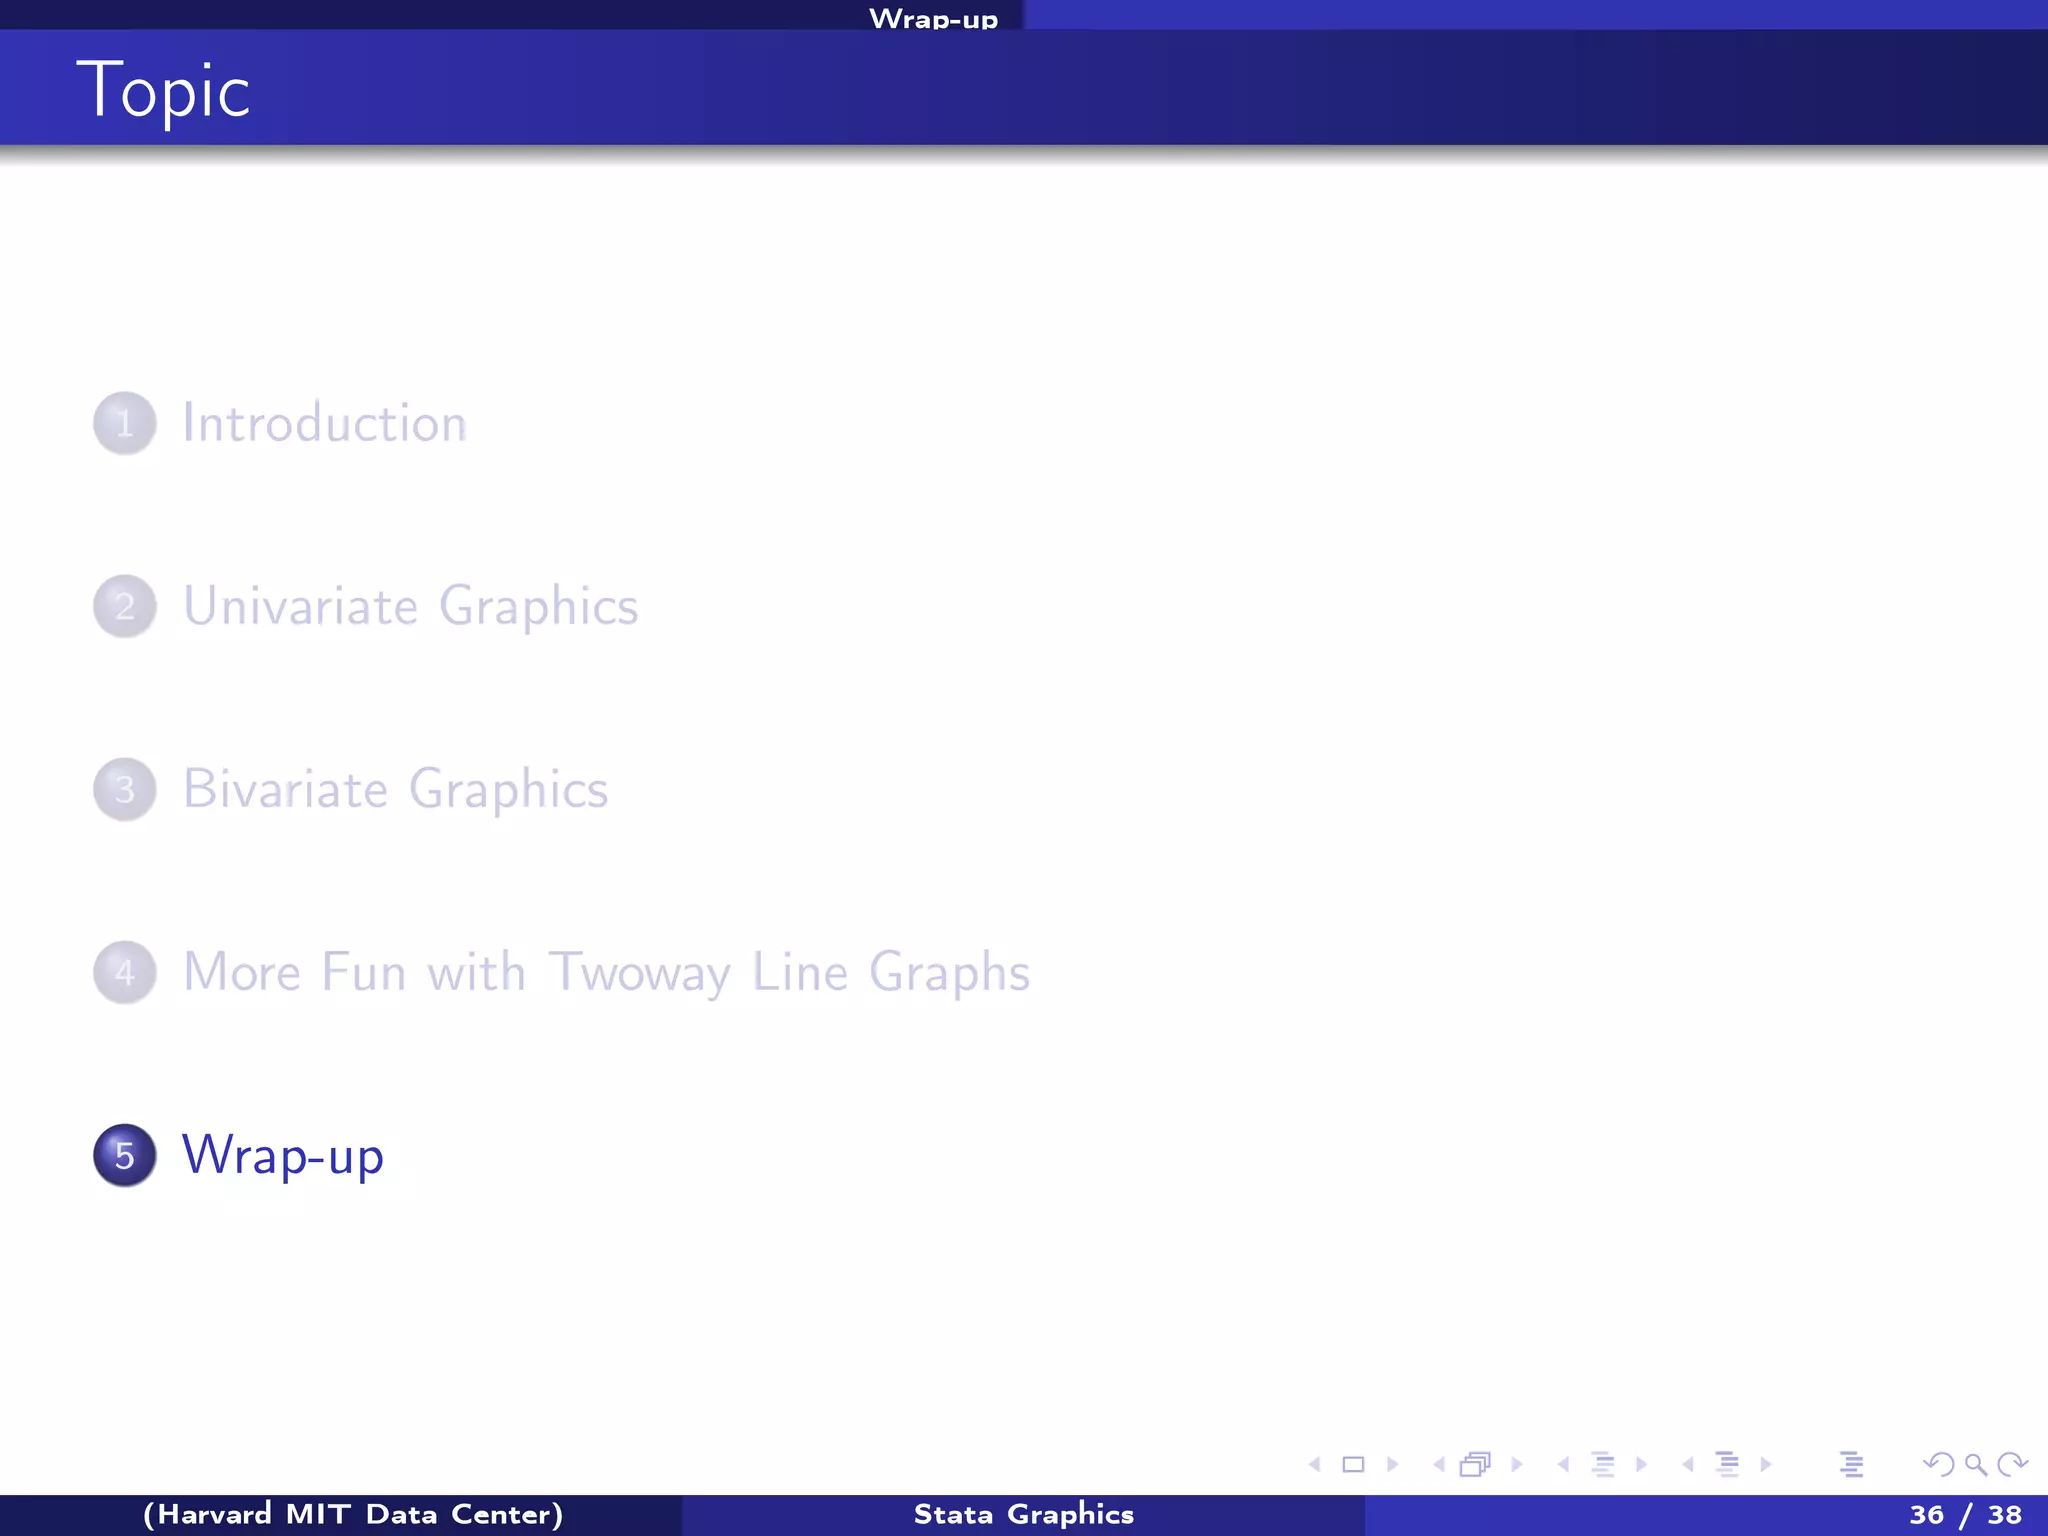
Task: Go to the next frame arrow
Action: pyautogui.click(x=1517, y=1465)
